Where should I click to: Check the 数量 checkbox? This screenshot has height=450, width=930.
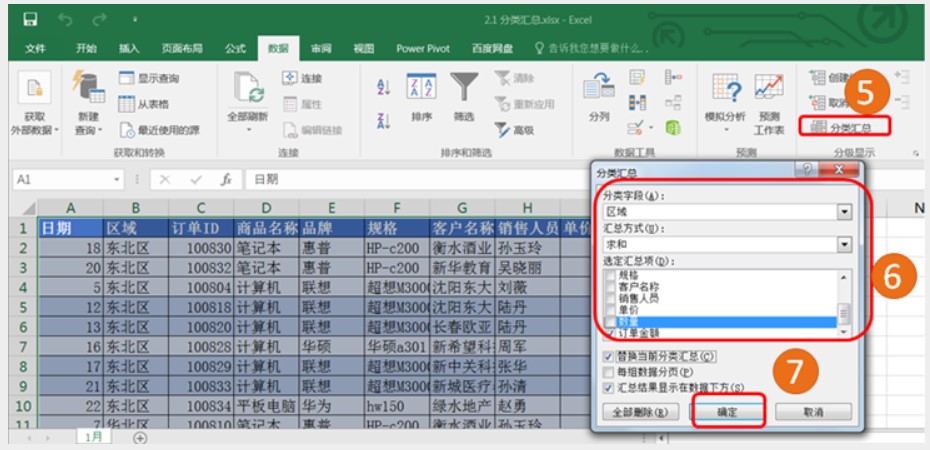[610, 321]
